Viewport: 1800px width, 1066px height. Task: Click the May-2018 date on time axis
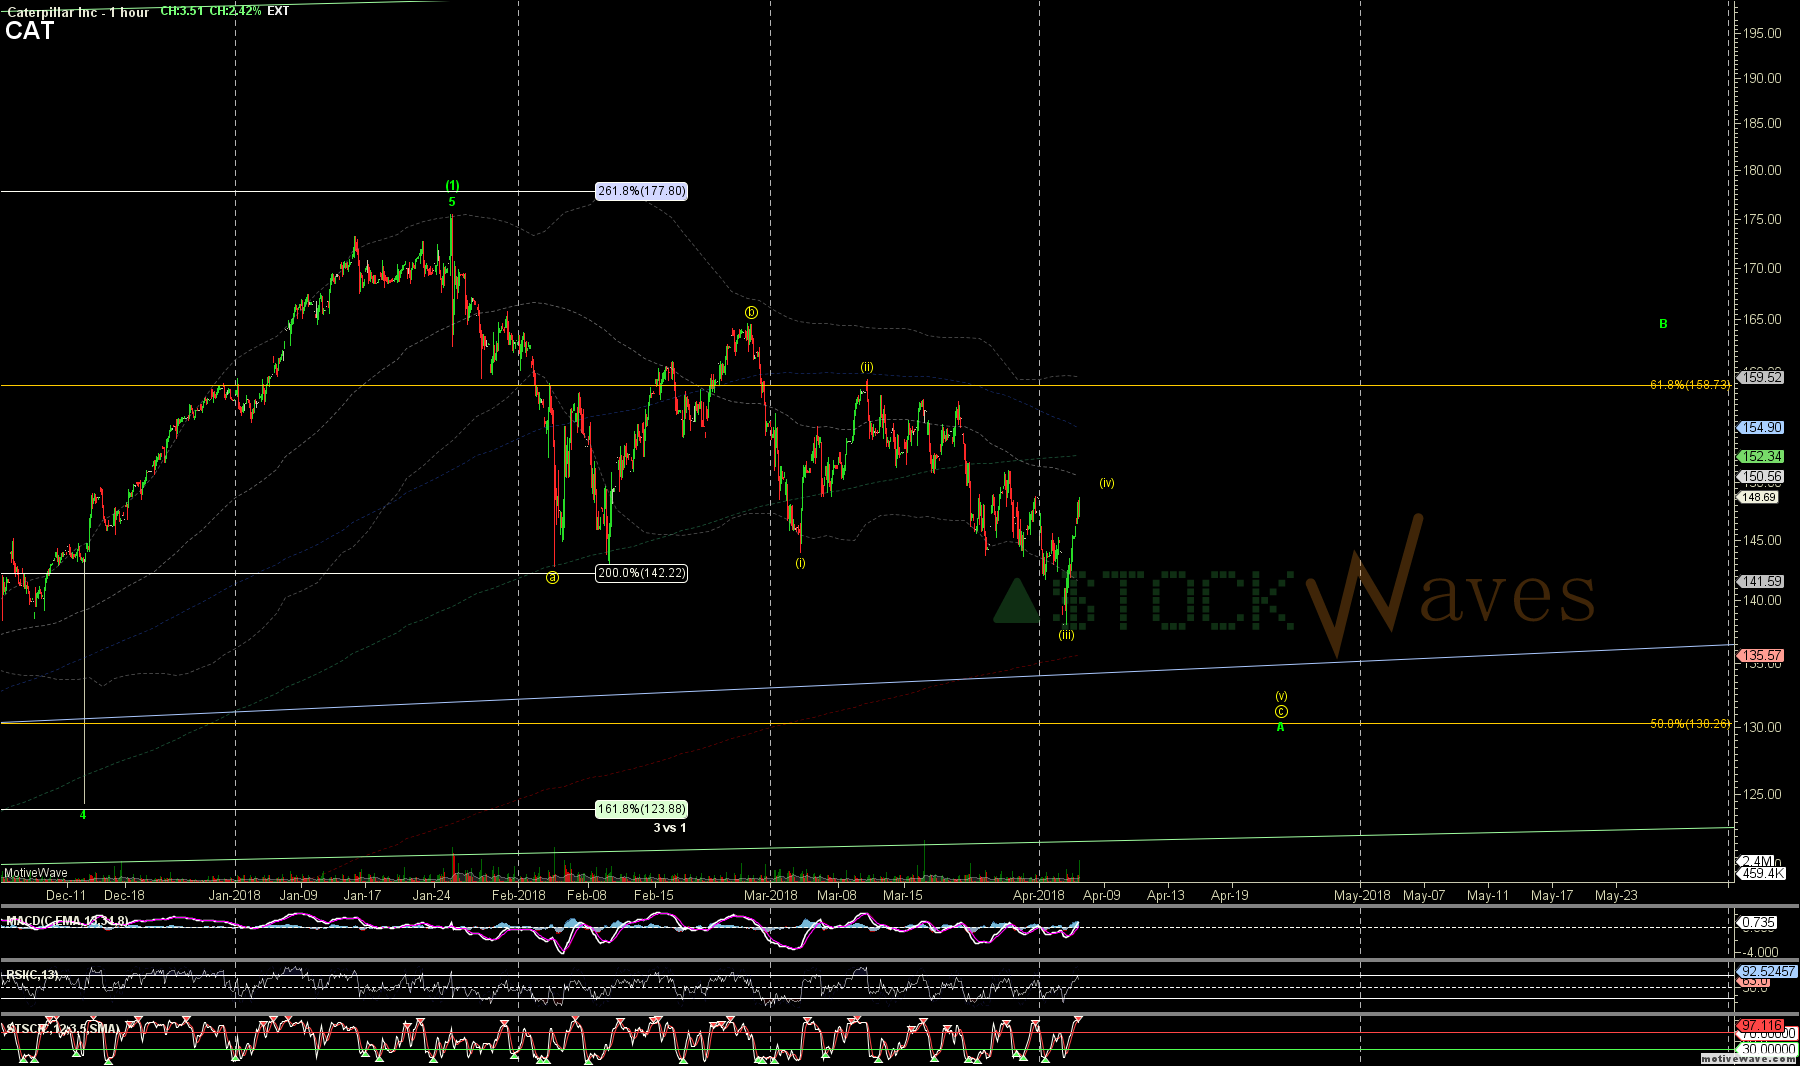(x=1362, y=896)
